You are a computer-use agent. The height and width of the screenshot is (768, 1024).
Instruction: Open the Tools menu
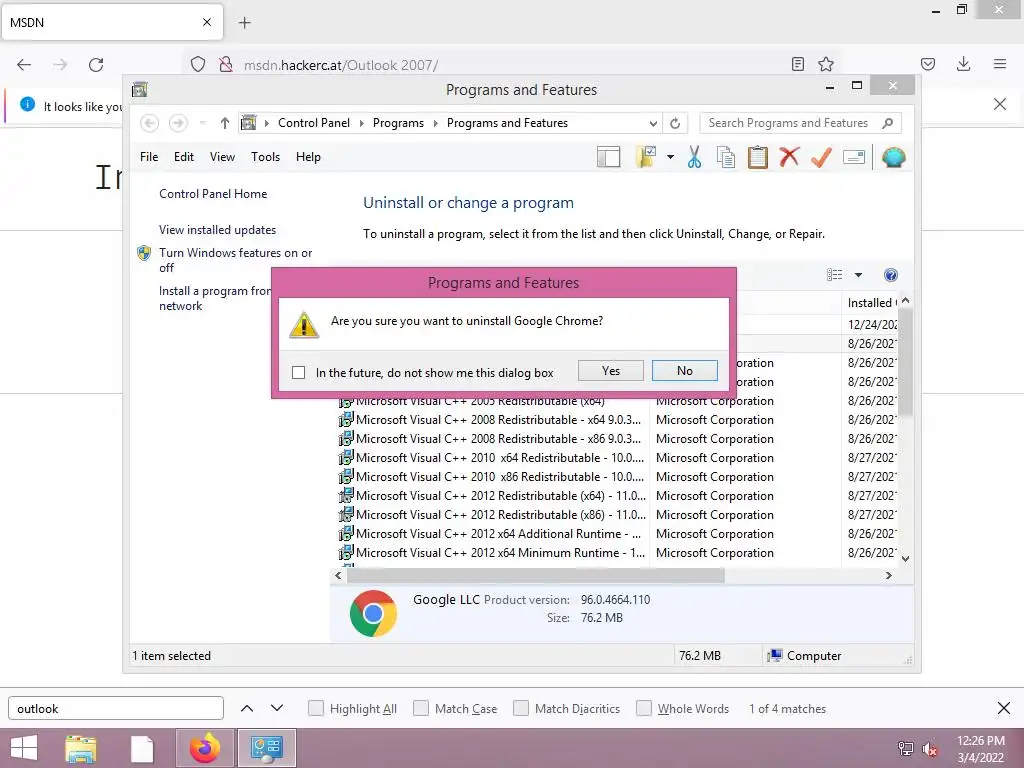(265, 157)
